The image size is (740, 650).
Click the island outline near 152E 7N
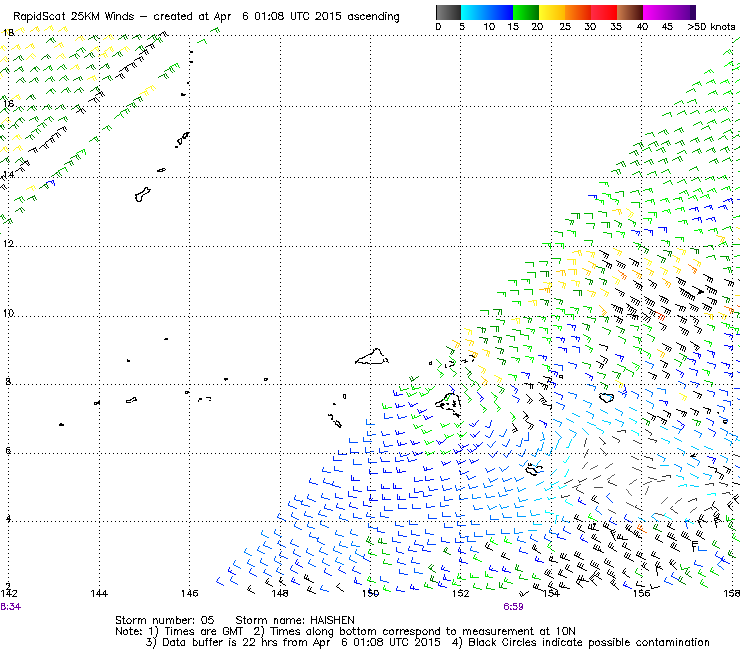click(448, 404)
